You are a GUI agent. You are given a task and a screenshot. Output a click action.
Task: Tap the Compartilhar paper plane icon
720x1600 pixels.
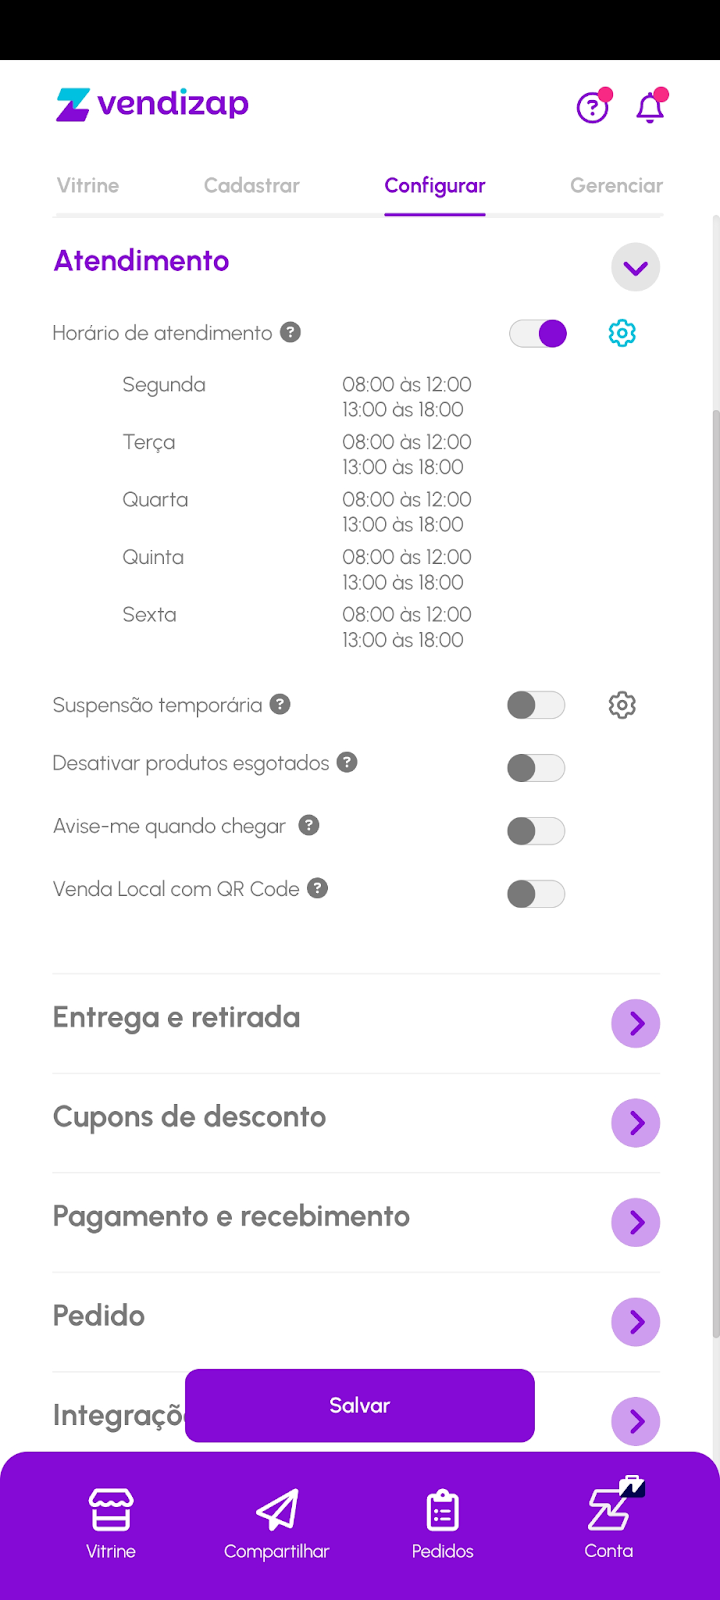[277, 1510]
